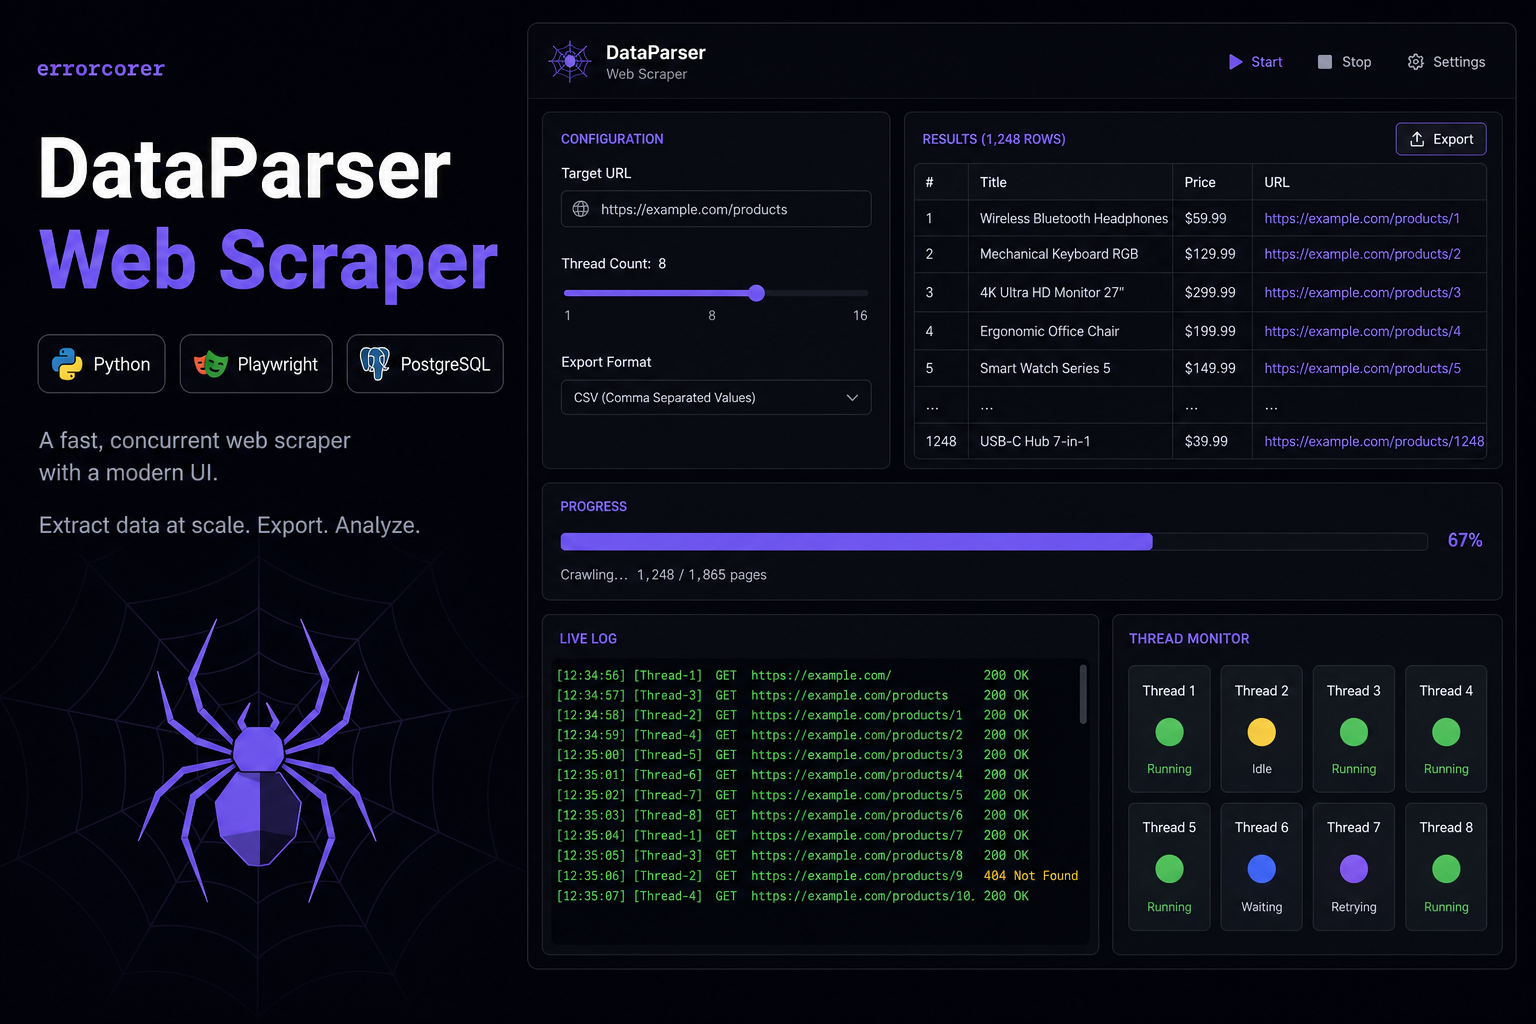The width and height of the screenshot is (1536, 1024).
Task: Click the Thread 7 Retrying label
Action: (x=1354, y=907)
